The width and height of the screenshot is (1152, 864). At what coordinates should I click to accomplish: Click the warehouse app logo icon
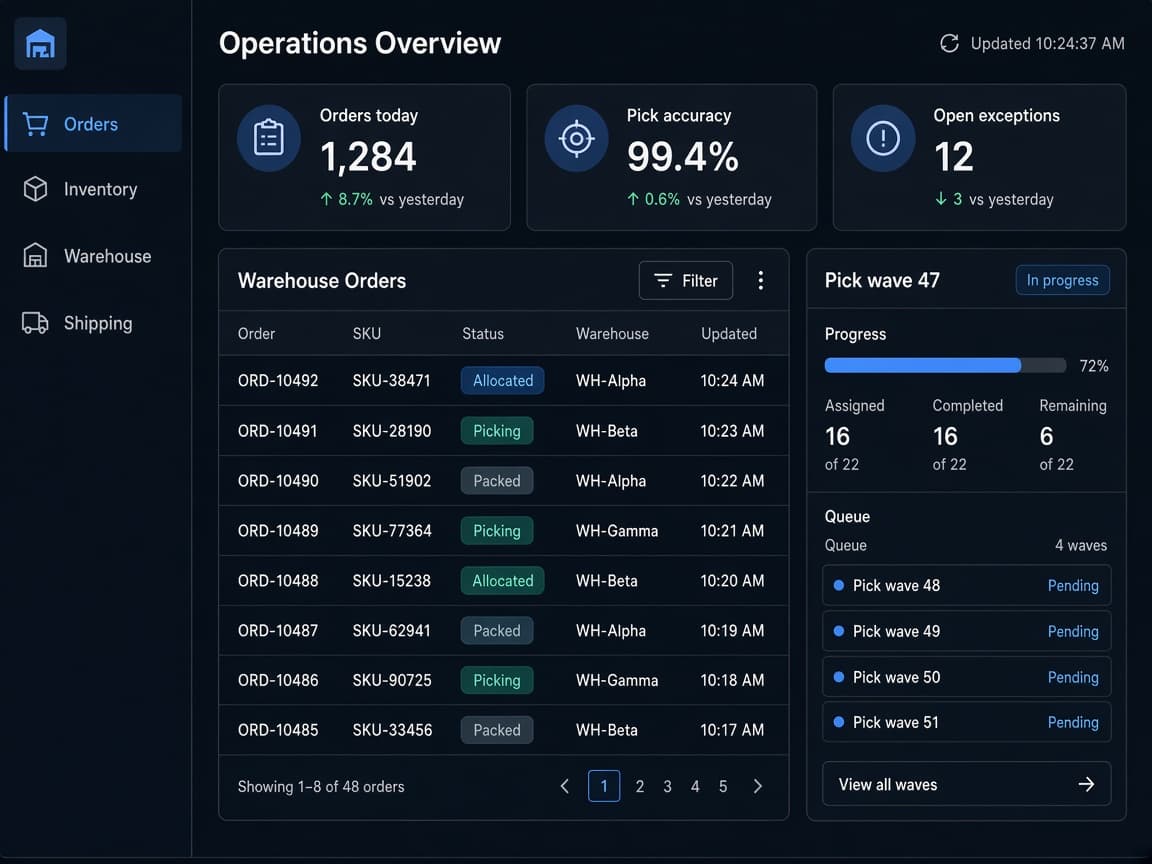click(x=40, y=43)
